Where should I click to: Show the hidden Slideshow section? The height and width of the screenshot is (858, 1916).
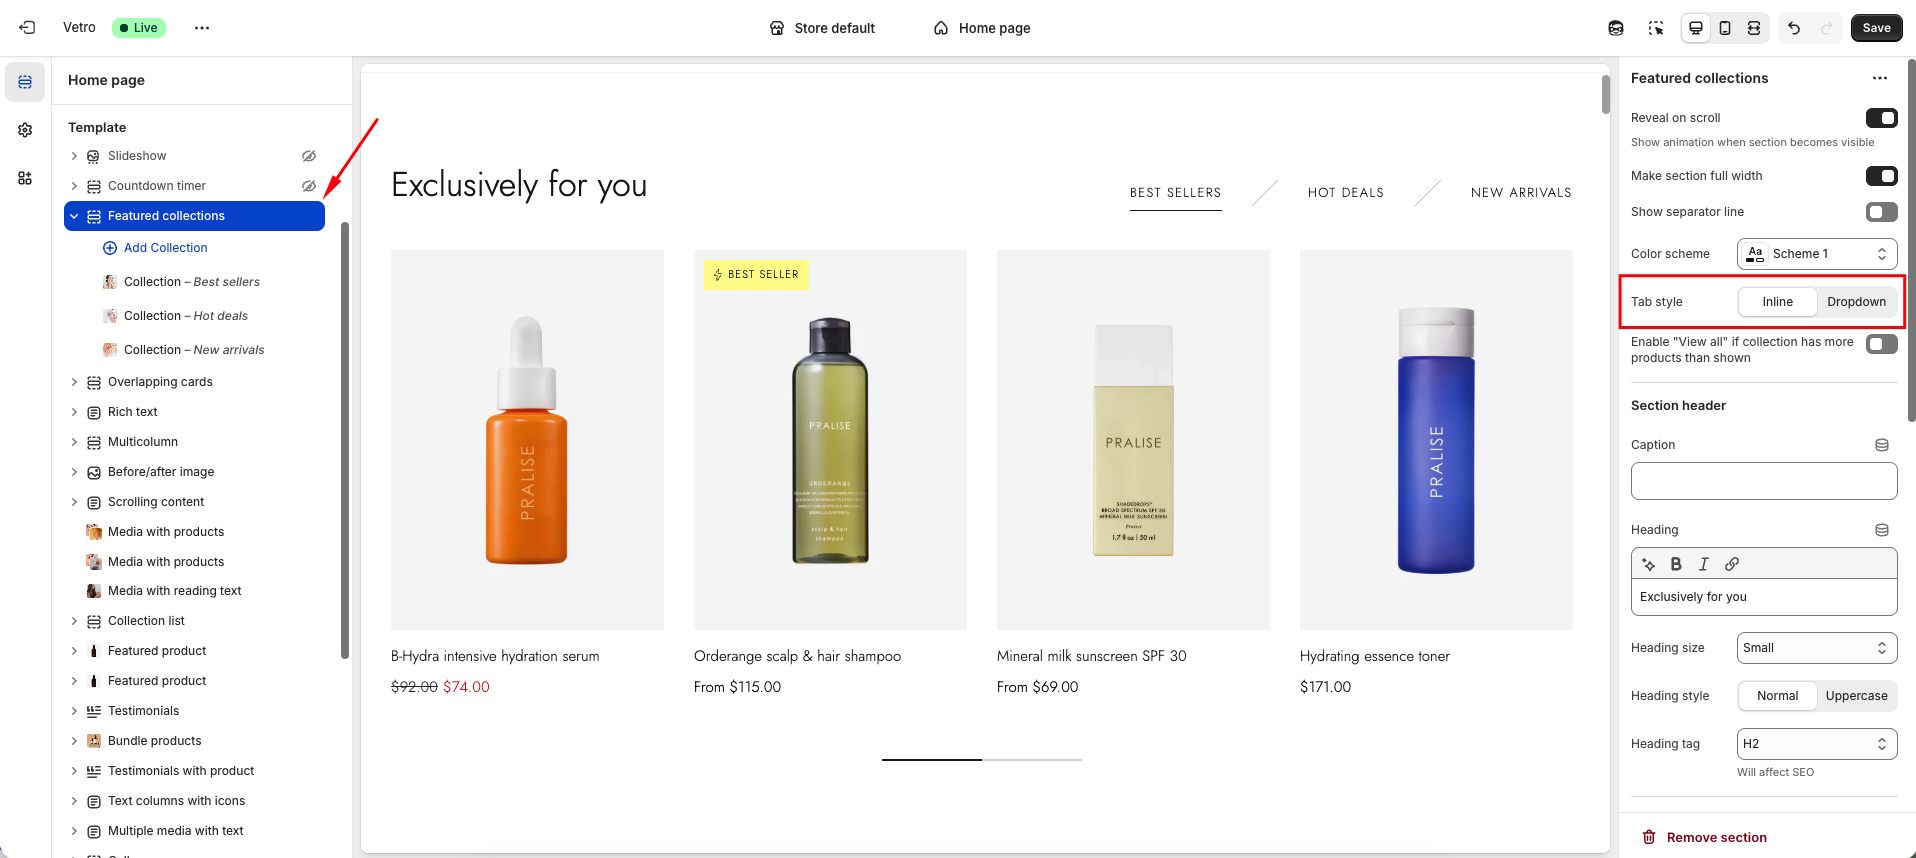click(x=309, y=156)
